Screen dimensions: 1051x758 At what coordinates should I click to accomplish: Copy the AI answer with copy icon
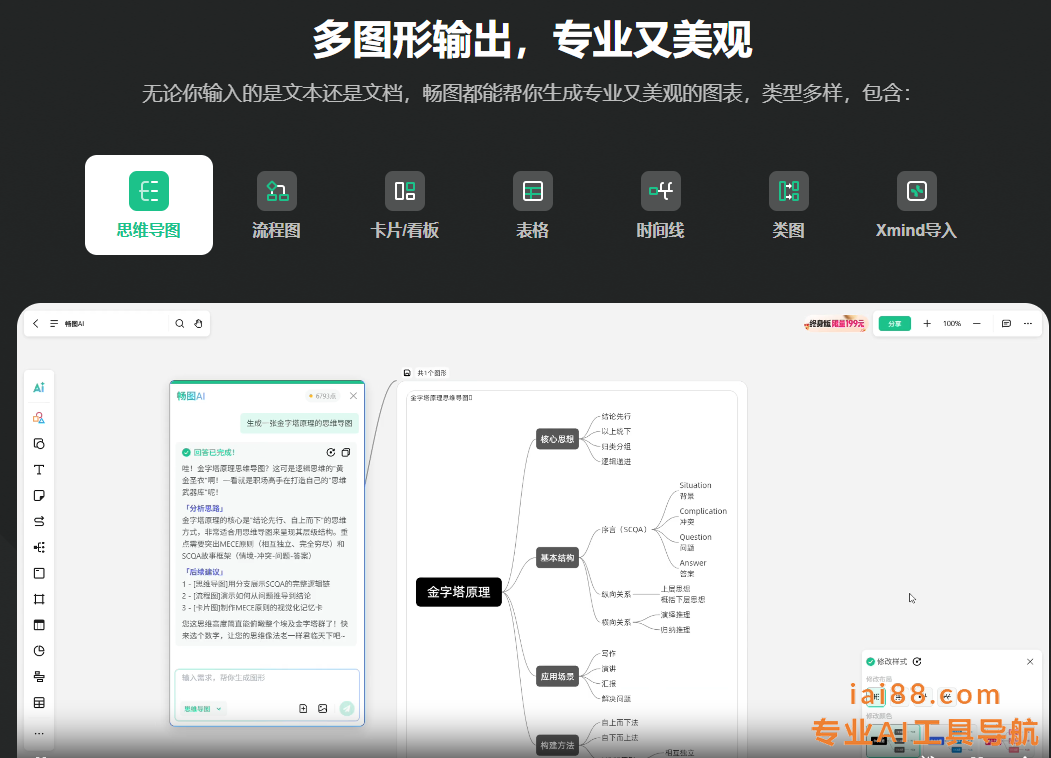346,452
